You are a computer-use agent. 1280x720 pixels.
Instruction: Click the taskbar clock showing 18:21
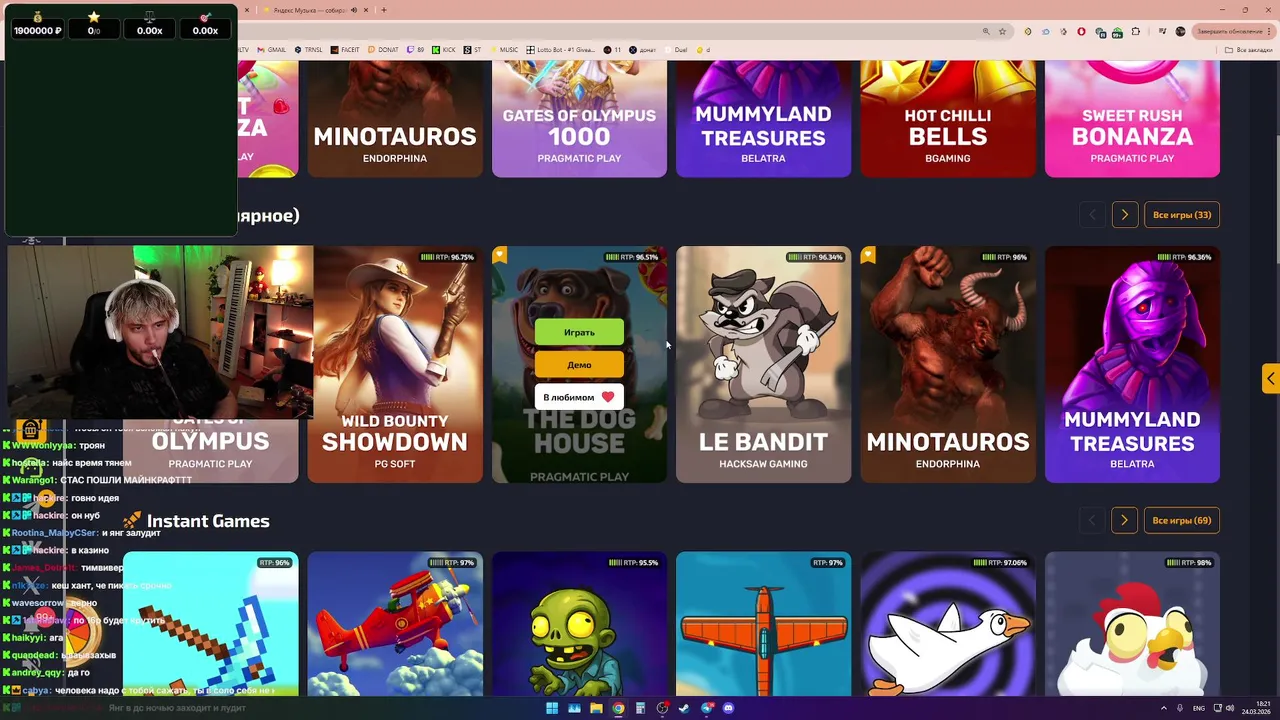pyautogui.click(x=1256, y=708)
